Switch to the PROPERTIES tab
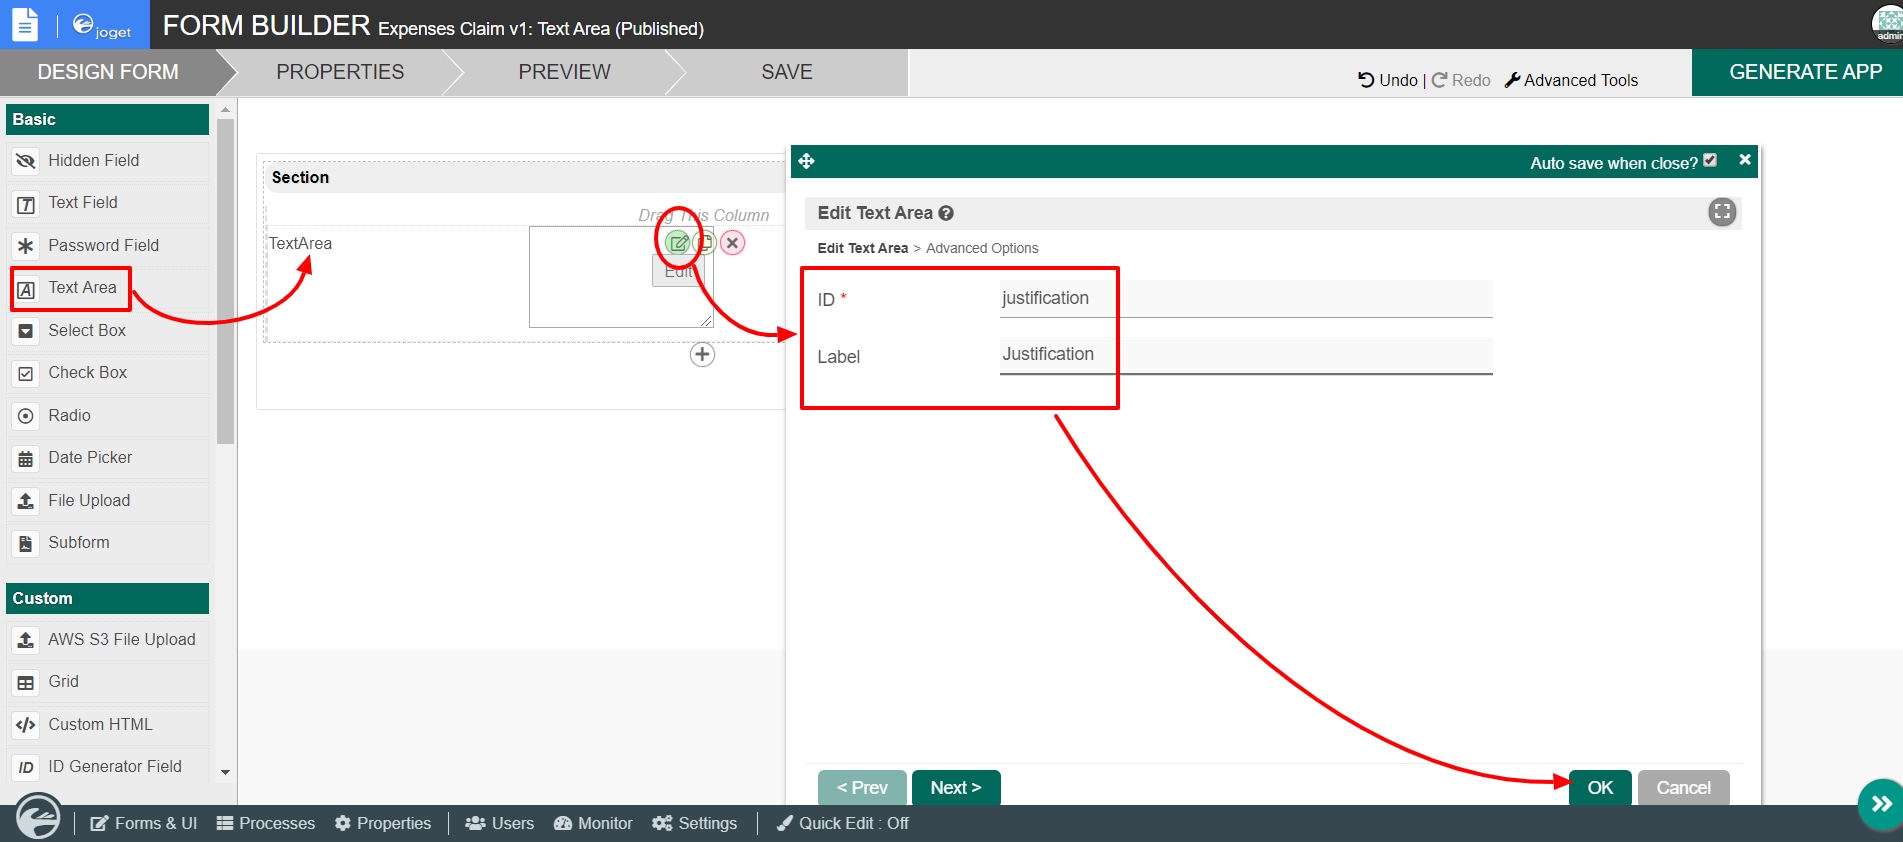The image size is (1903, 842). pyautogui.click(x=340, y=72)
